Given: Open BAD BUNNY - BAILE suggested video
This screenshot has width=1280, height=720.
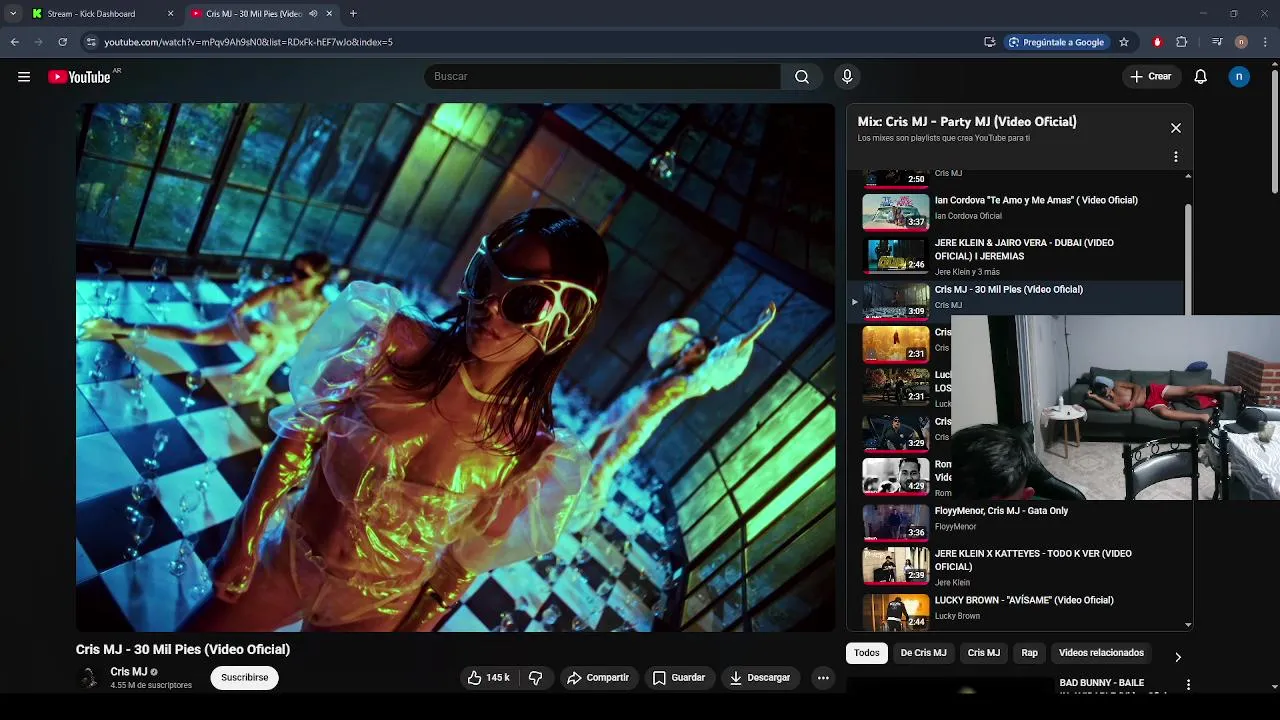Looking at the screenshot, I should [x=1102, y=683].
